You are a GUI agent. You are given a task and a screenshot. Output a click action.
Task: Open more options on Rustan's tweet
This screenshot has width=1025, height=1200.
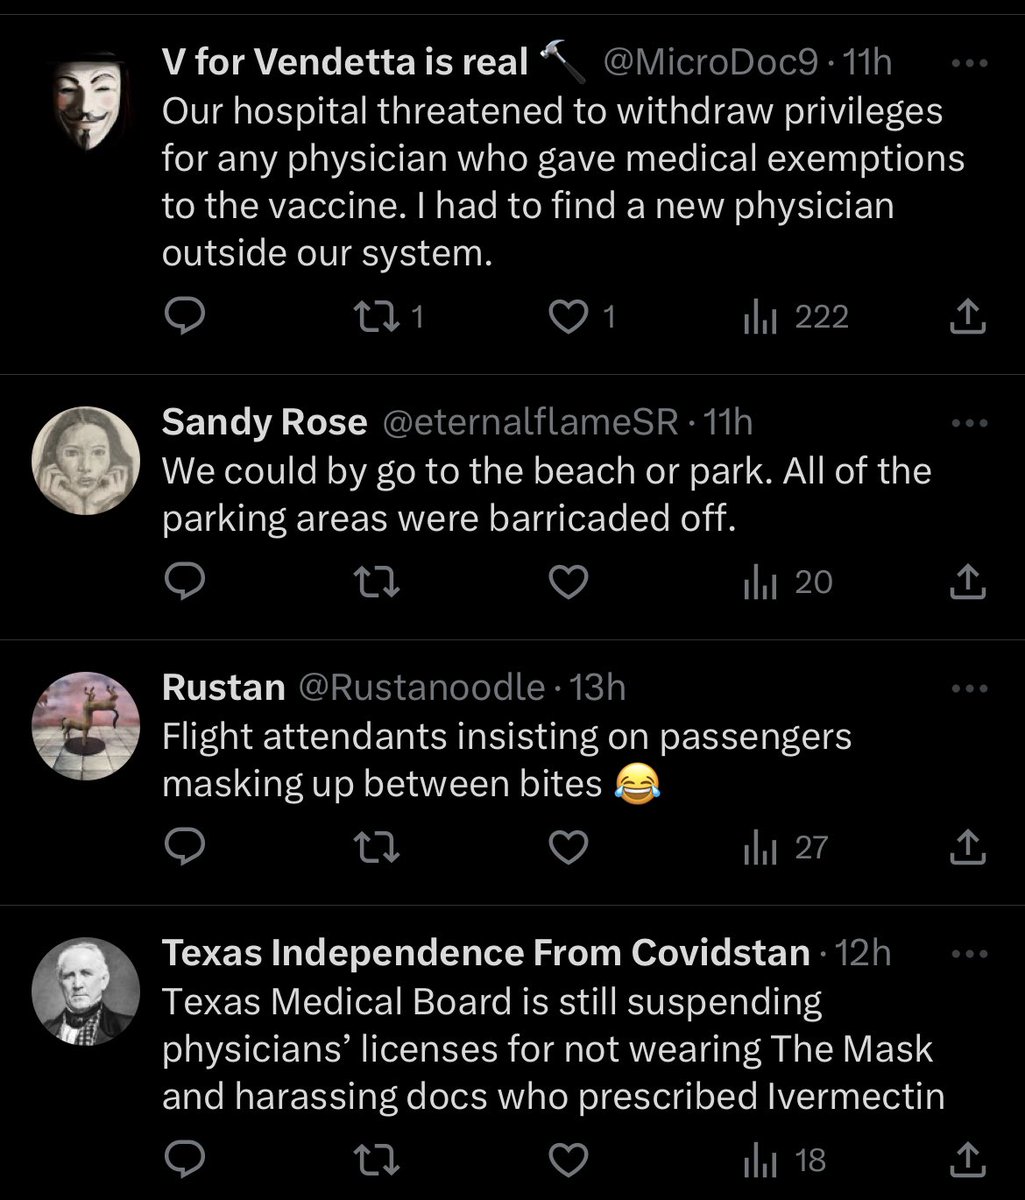click(x=968, y=688)
